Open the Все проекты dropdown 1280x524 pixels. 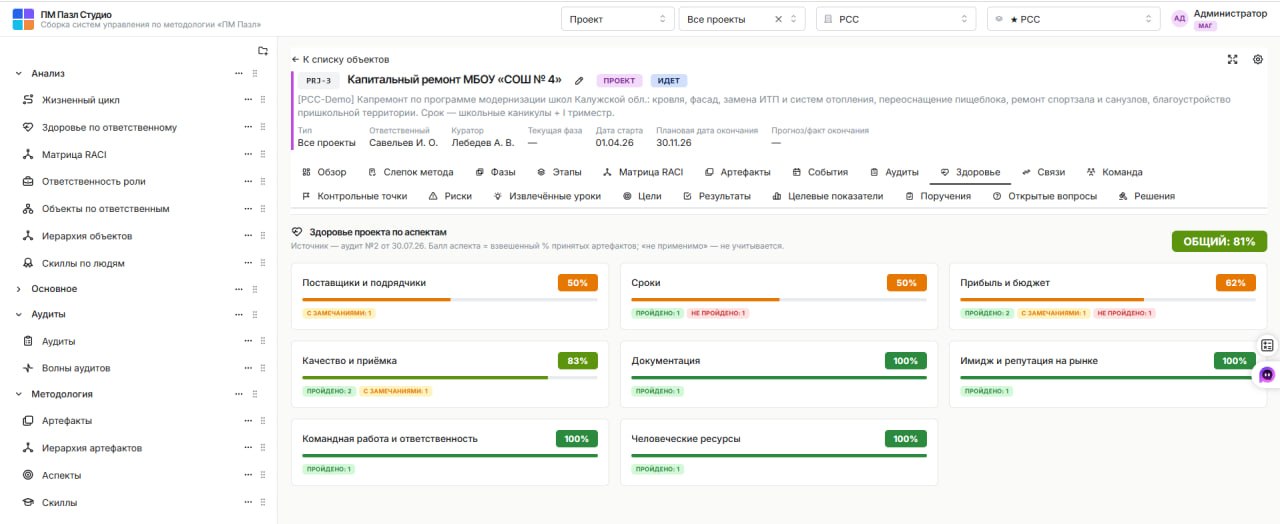pos(741,19)
